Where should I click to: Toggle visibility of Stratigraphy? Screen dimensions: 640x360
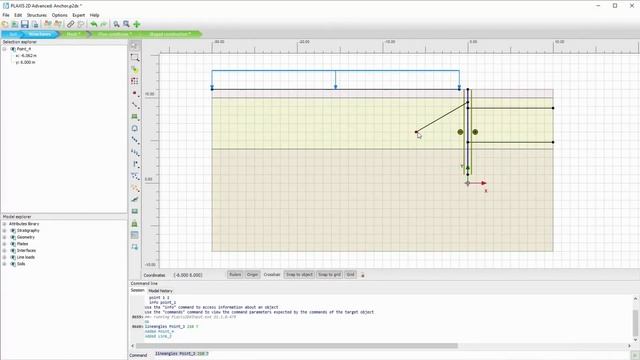point(13,231)
